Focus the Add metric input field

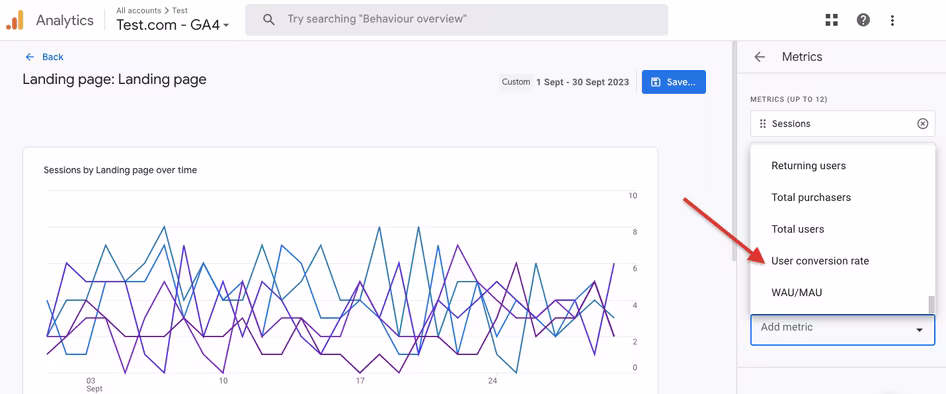click(x=842, y=329)
